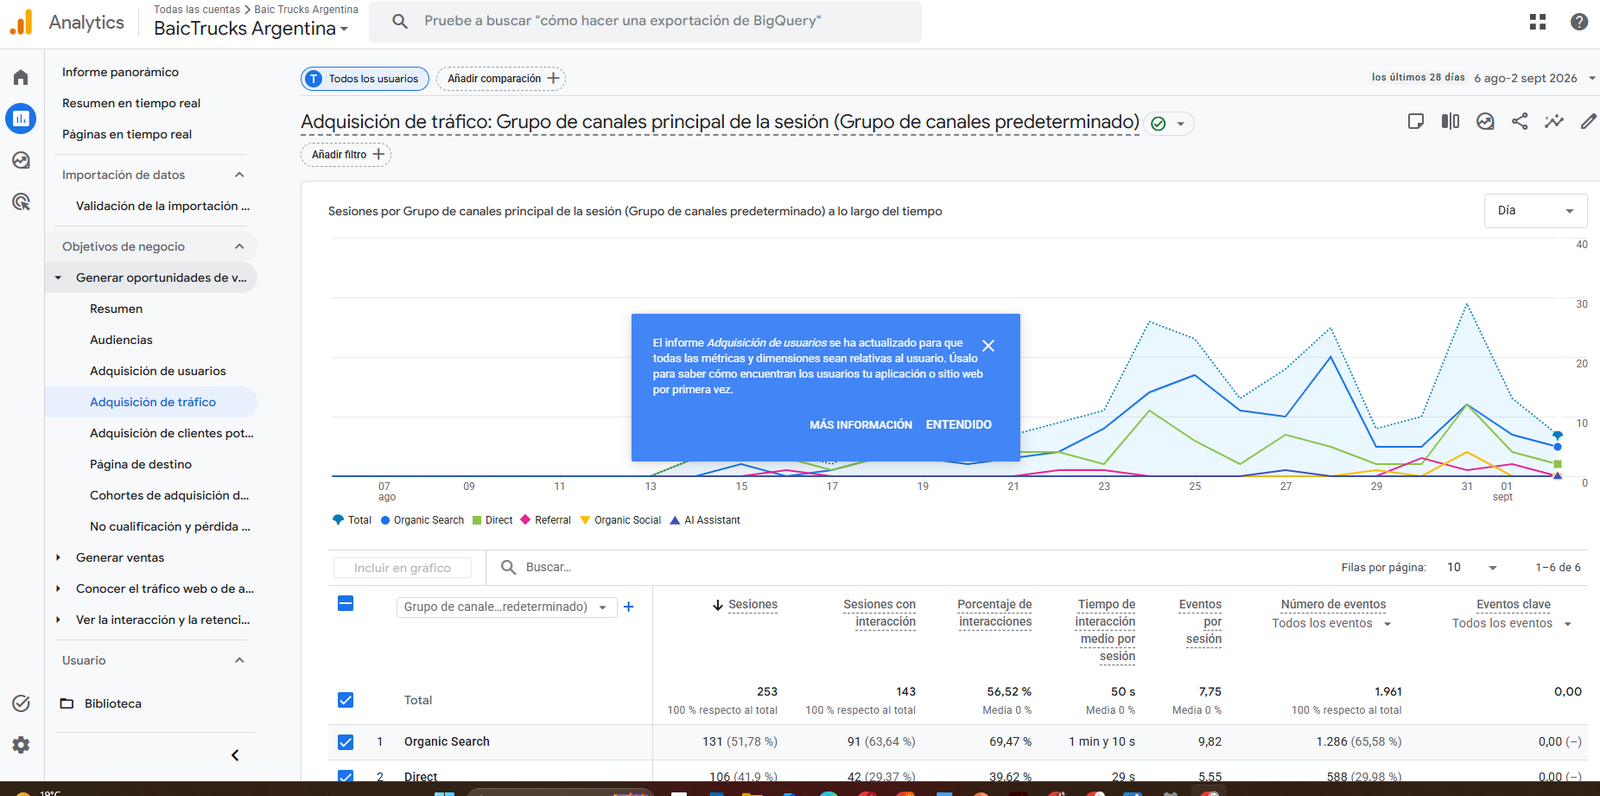Click the Analytics search bar

645,21
